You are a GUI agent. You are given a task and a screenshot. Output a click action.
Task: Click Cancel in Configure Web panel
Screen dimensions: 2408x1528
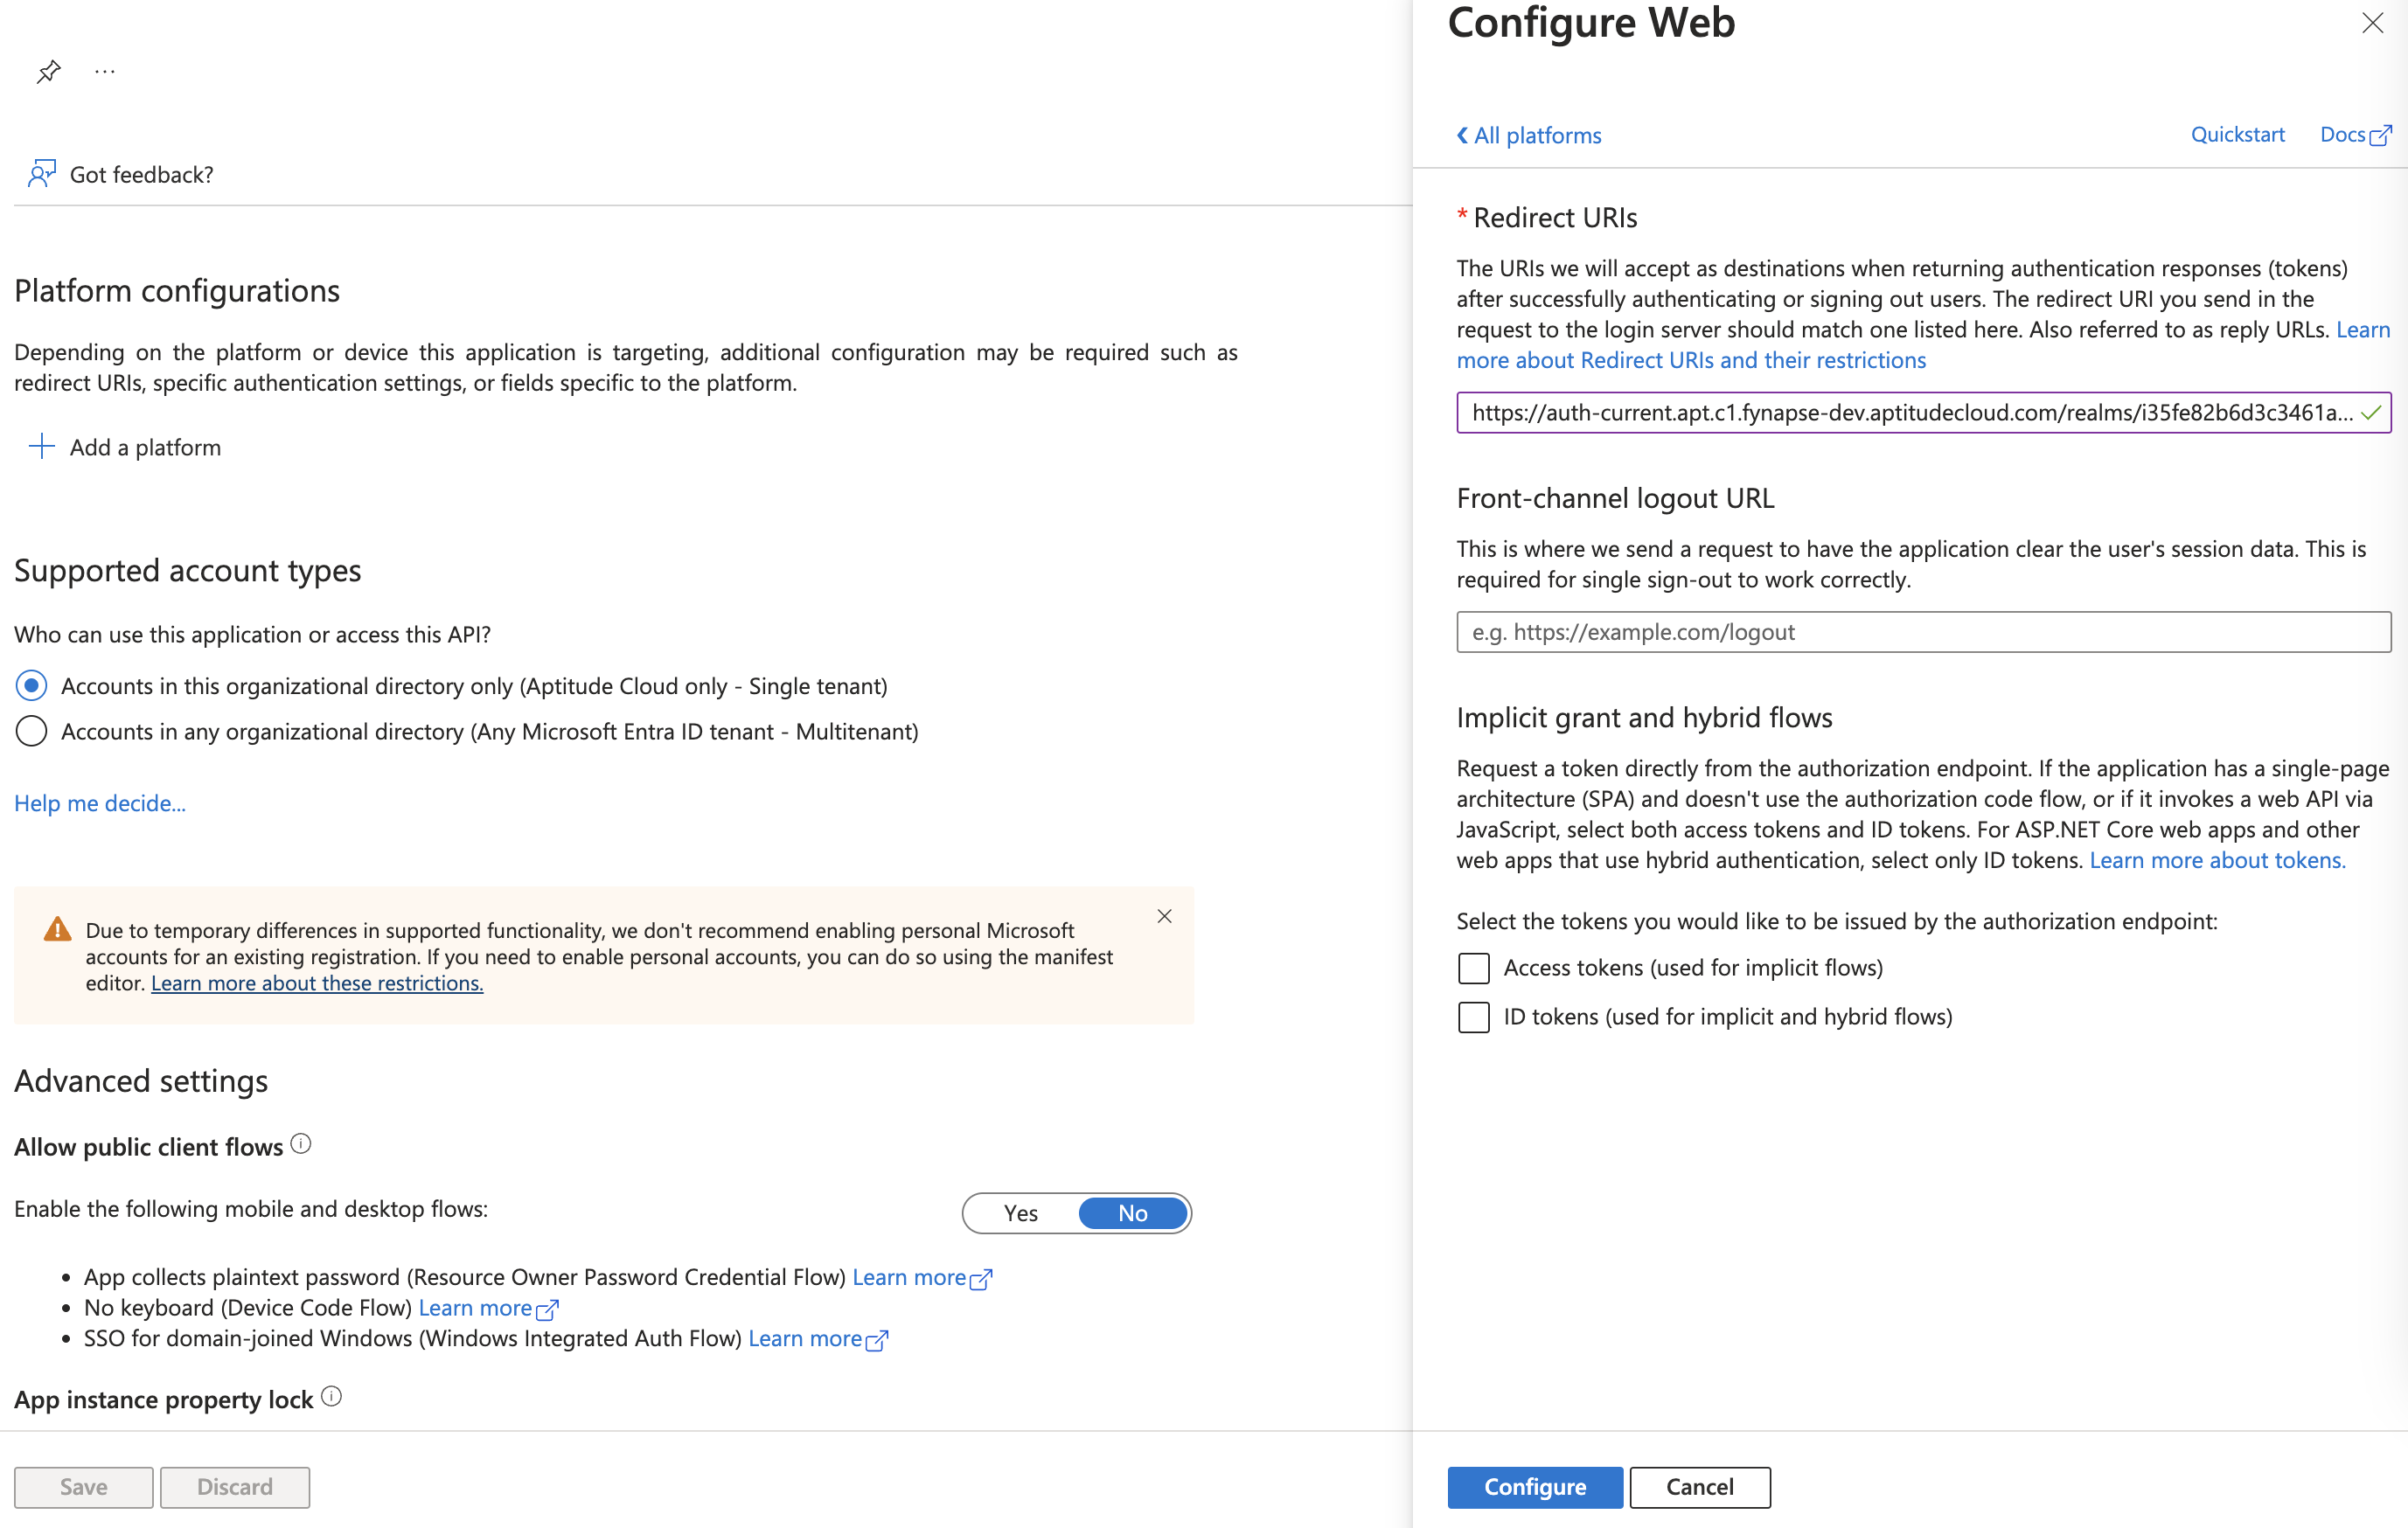(1699, 1487)
